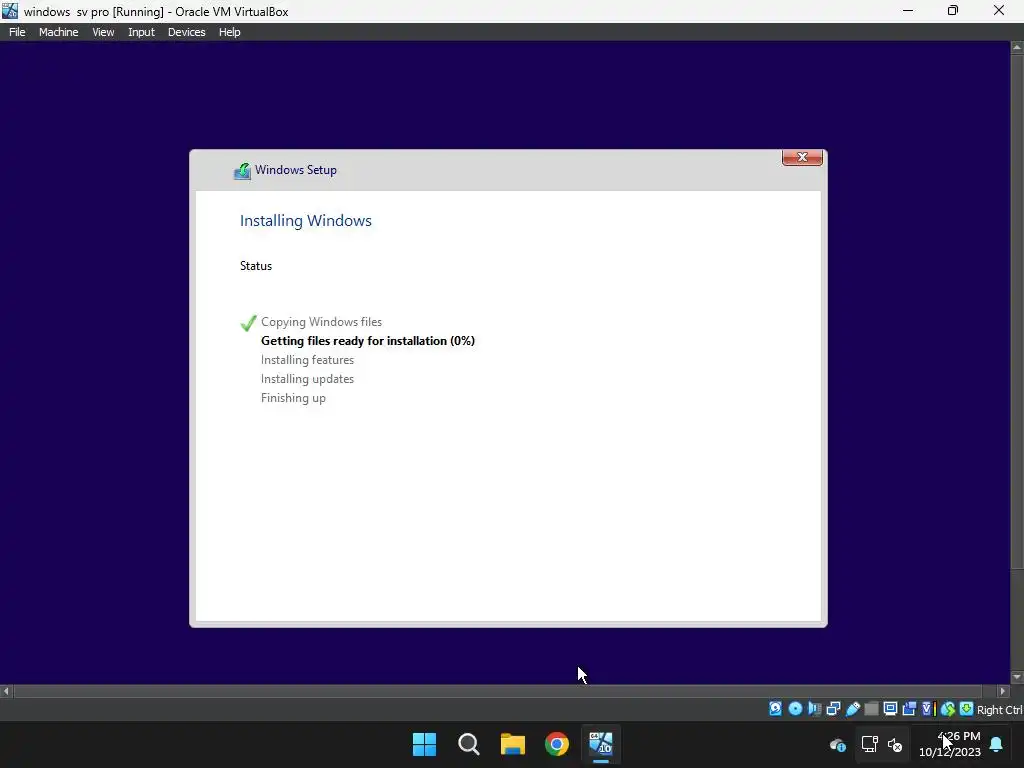Open the Help menu
Viewport: 1024px width, 768px height.
point(229,32)
